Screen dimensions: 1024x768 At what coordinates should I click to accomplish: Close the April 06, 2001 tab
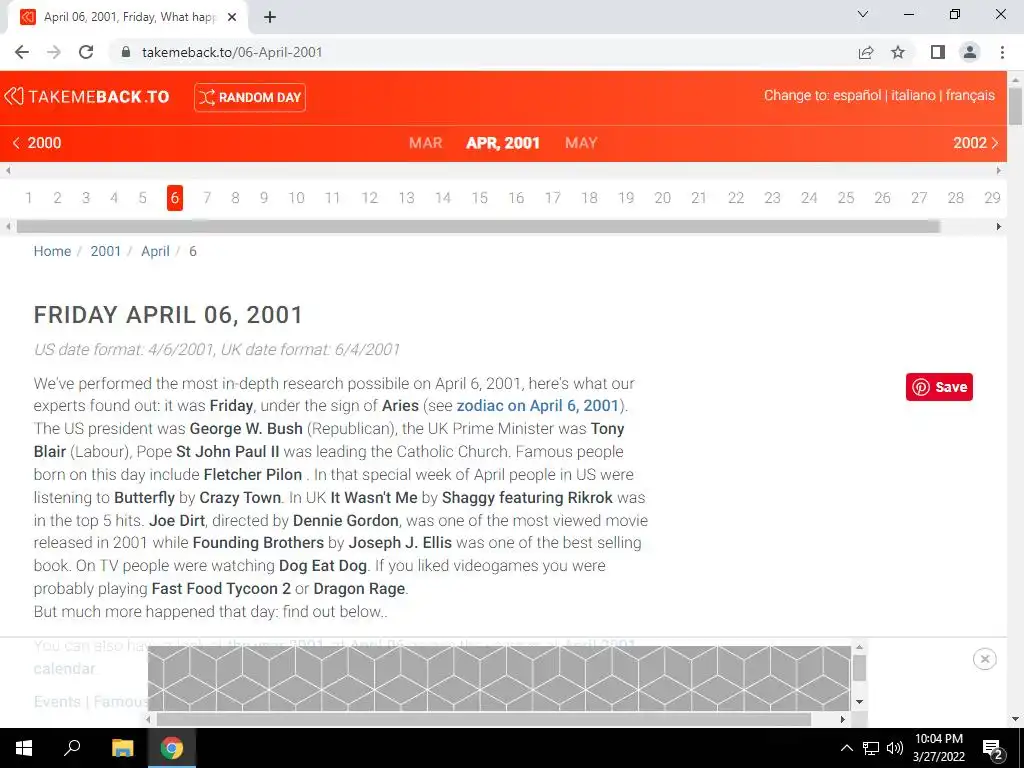[232, 17]
